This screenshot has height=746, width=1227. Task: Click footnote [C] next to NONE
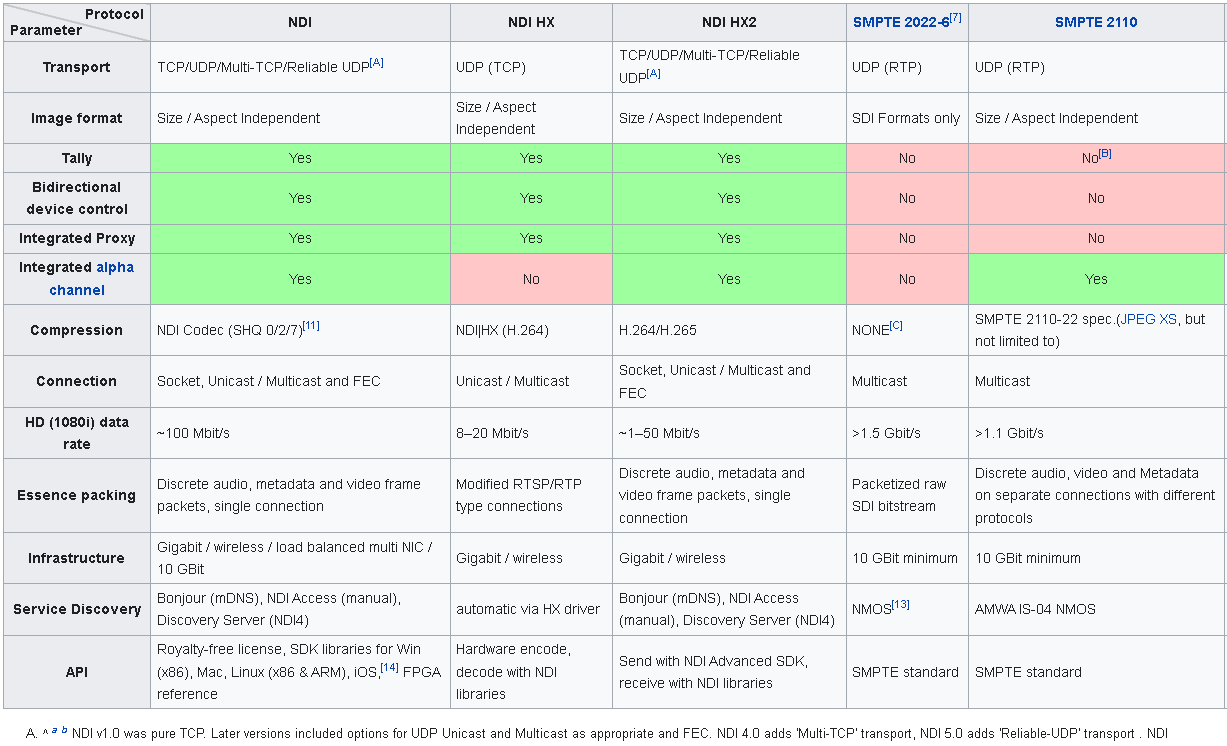pyautogui.click(x=896, y=325)
